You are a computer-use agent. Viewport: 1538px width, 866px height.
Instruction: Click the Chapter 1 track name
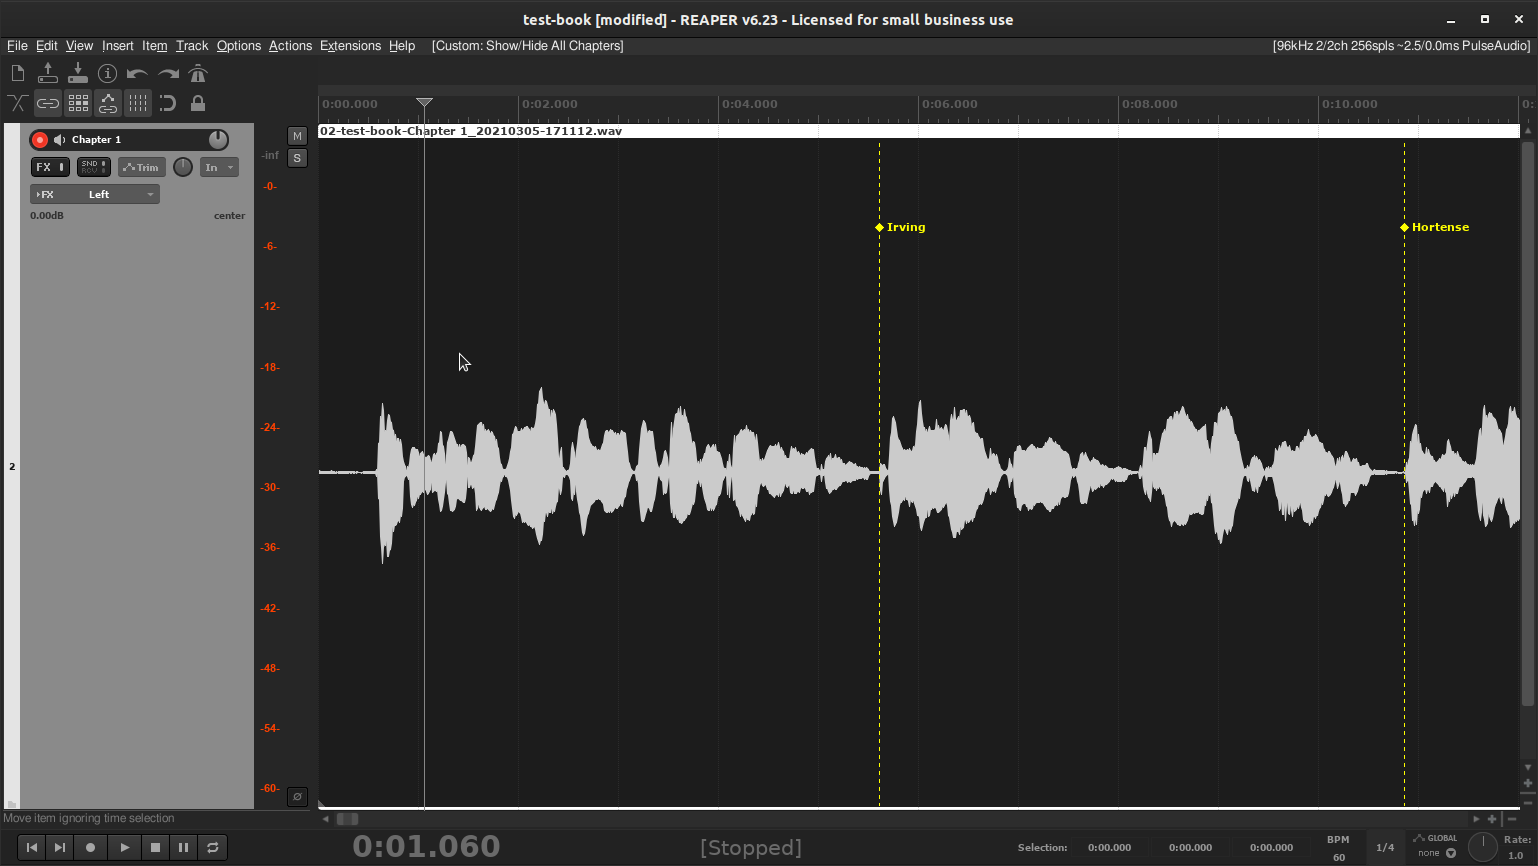tap(96, 140)
